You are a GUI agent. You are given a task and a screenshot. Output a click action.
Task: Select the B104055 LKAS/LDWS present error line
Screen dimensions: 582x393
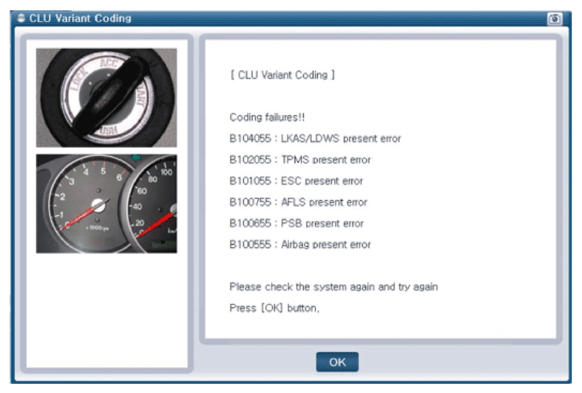[x=315, y=138]
